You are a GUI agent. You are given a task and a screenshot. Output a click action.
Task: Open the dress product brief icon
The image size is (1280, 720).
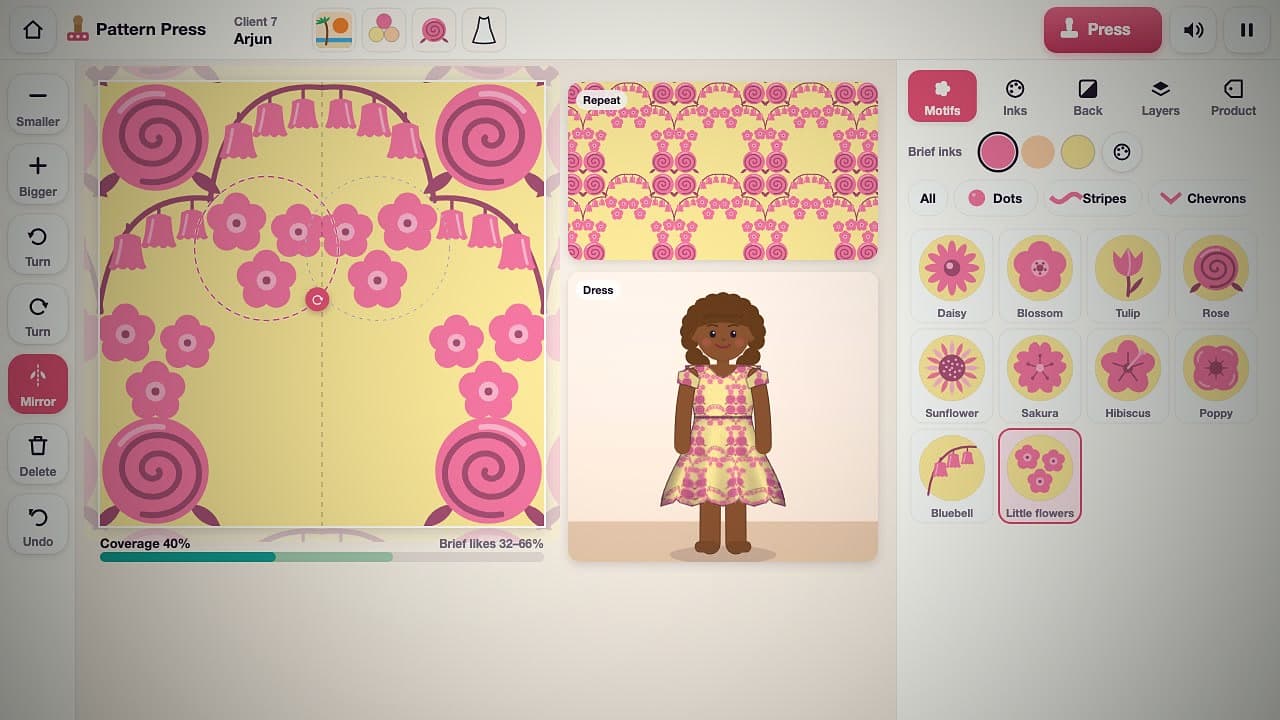483,30
